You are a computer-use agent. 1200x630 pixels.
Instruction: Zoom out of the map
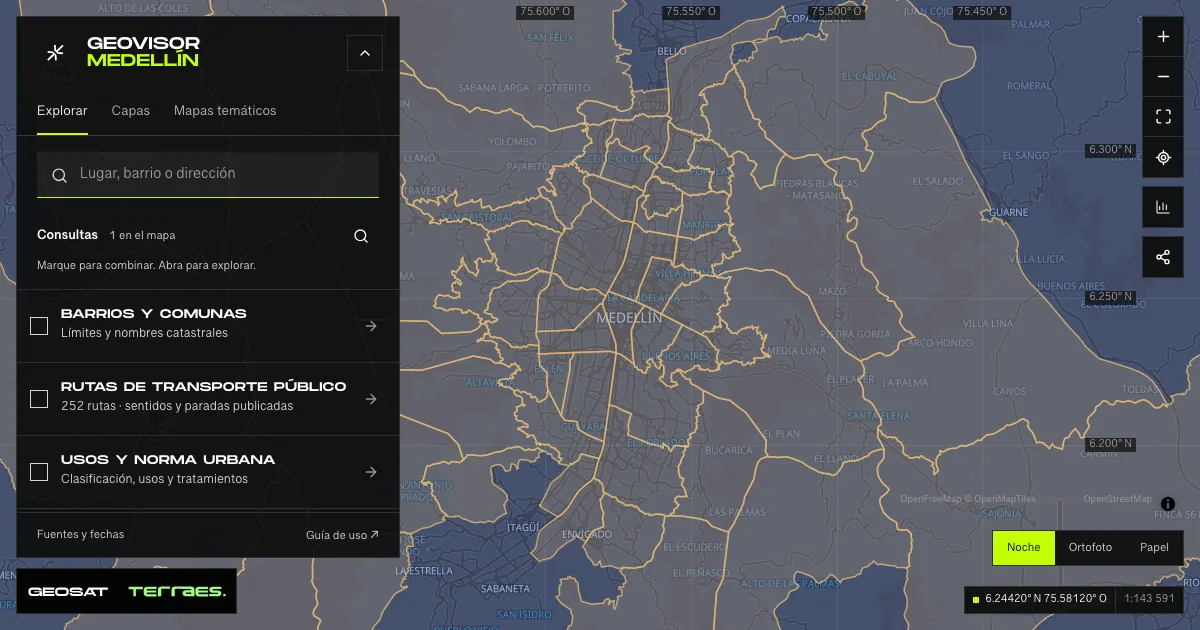point(1163,77)
